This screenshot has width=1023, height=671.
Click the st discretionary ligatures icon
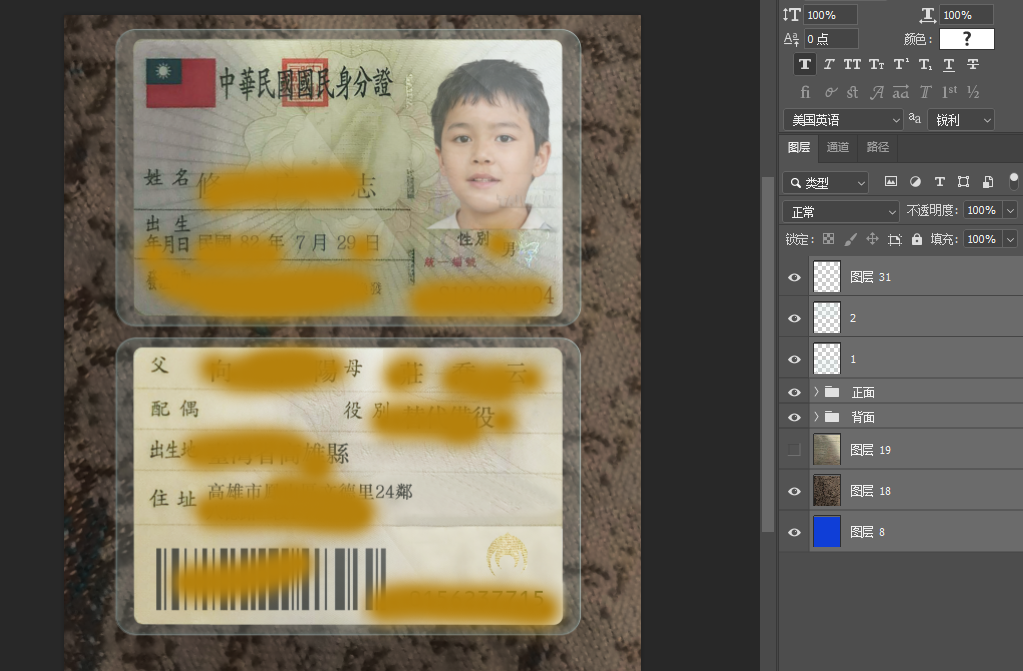[852, 92]
